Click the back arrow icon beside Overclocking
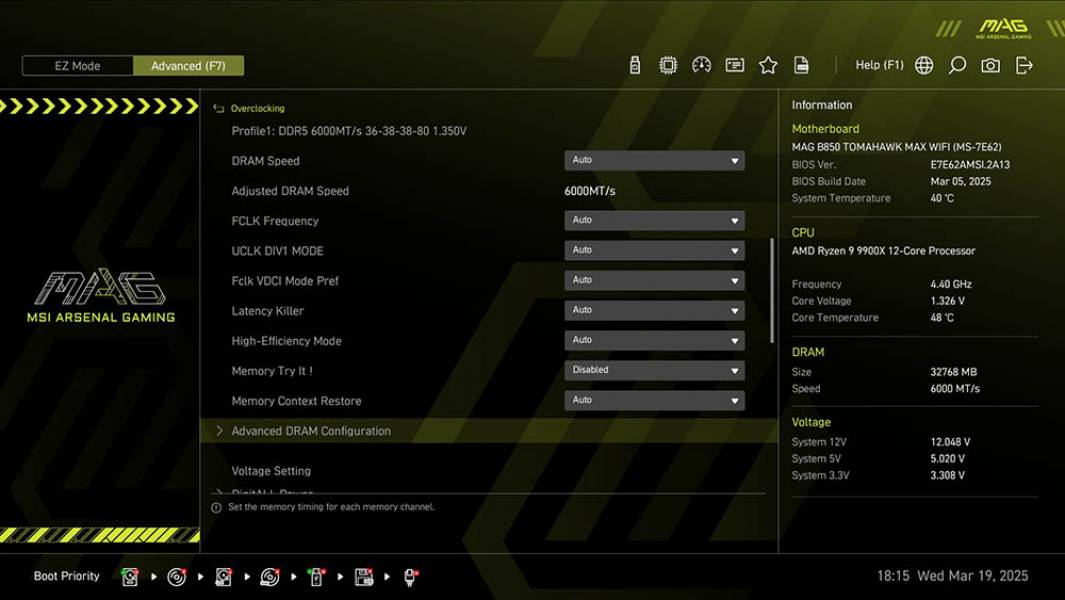 [x=218, y=109]
